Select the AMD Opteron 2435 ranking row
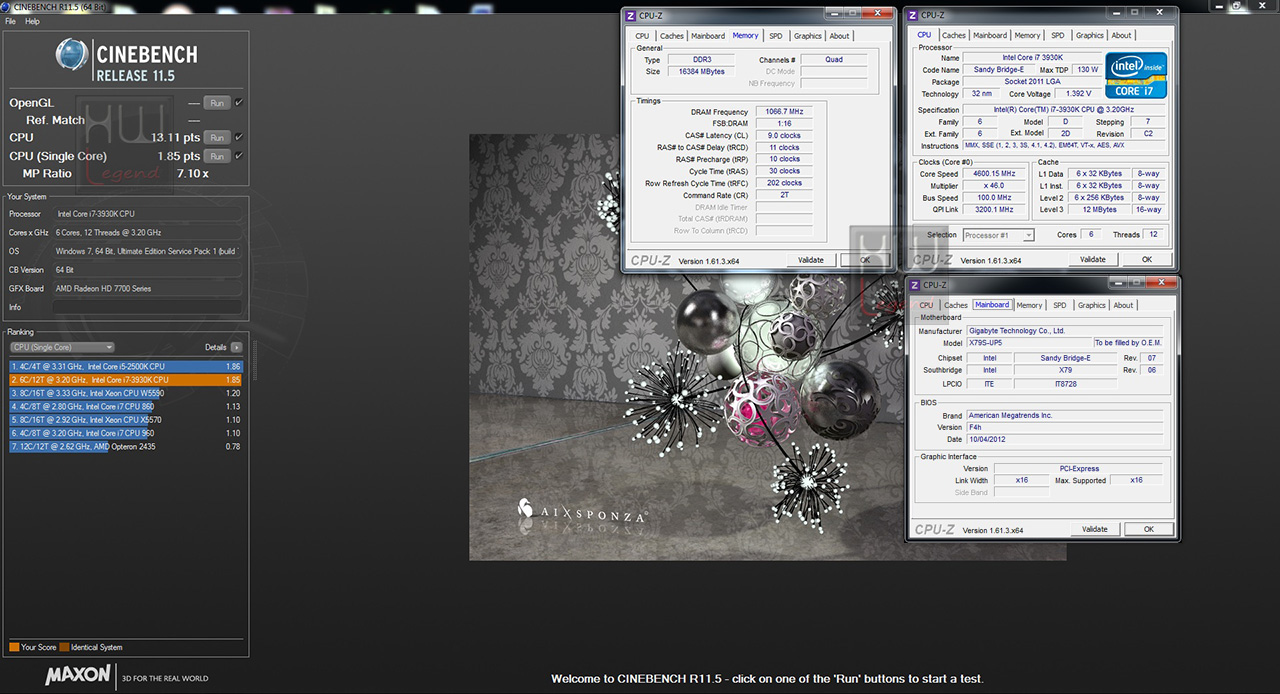 coord(125,447)
